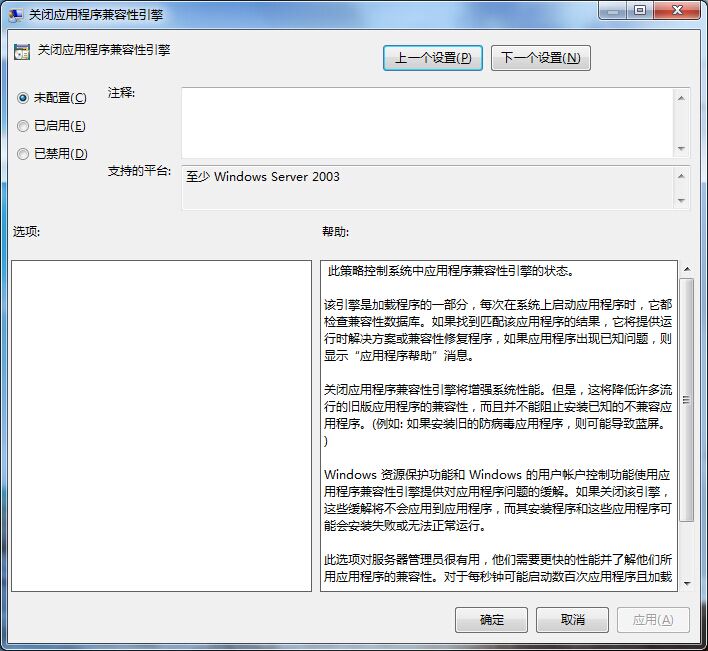Maximize the dialog window
708x651 pixels.
pos(639,10)
